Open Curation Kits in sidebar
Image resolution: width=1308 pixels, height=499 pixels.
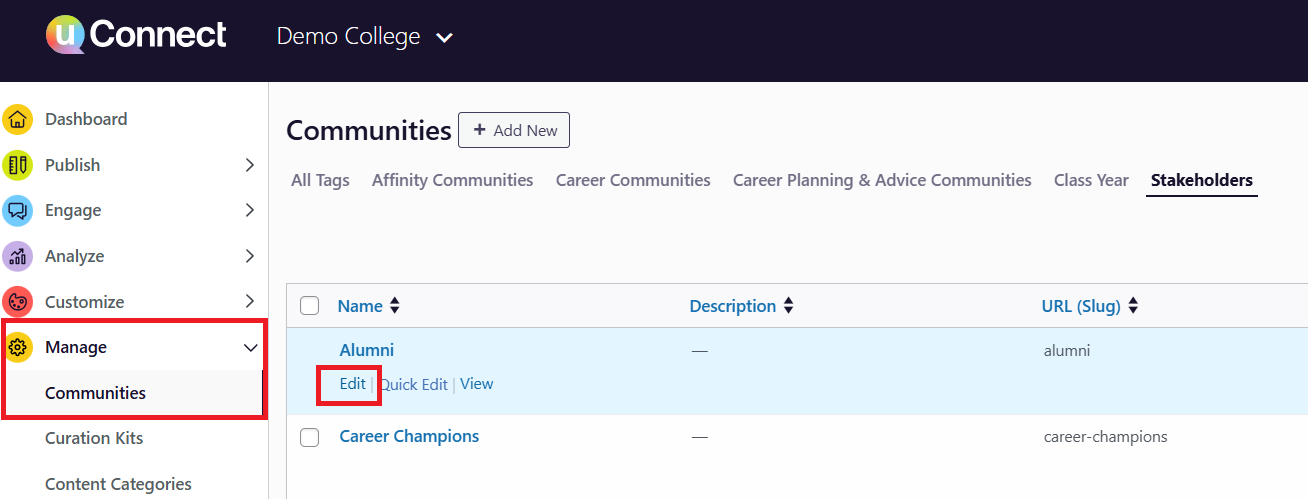pyautogui.click(x=94, y=438)
